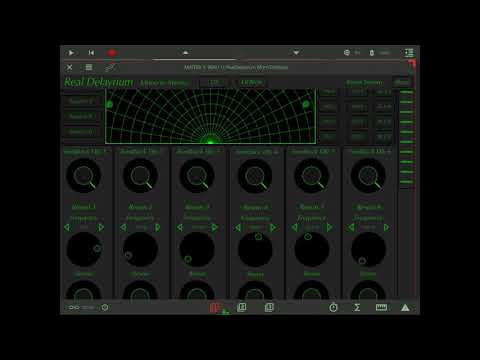Click the middle preset button left of radar
The width and height of the screenshot is (480, 360).
(81, 116)
